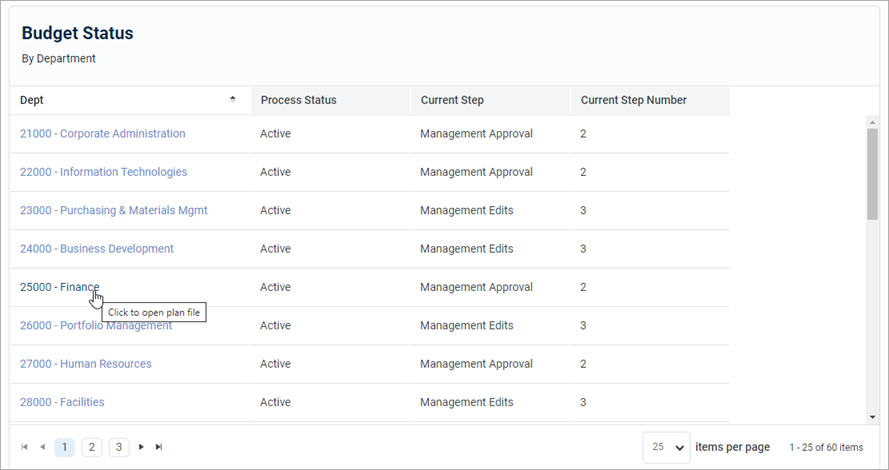889x470 pixels.
Task: Jump to last page of results
Action: point(159,447)
